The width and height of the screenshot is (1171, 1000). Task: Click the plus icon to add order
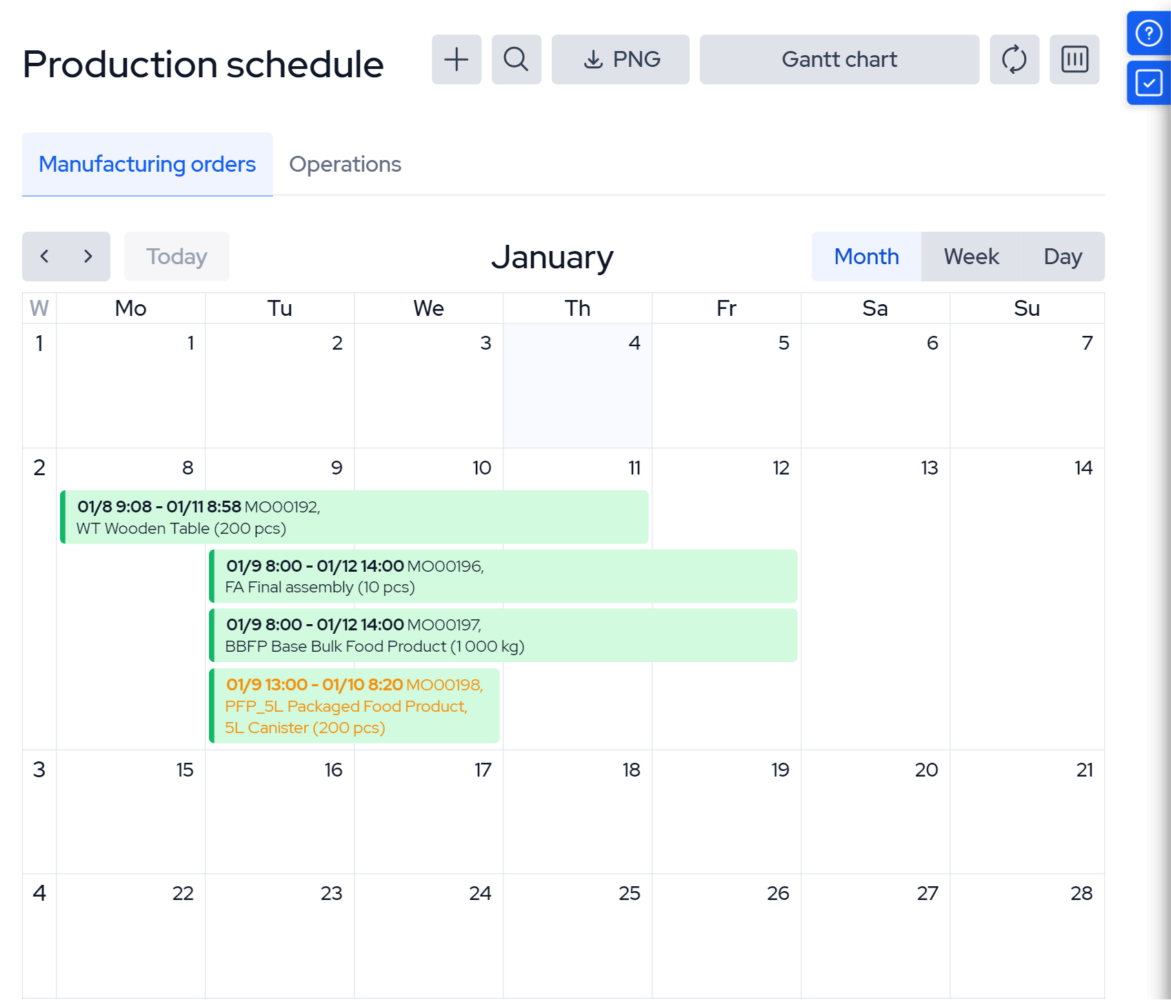[x=456, y=60]
